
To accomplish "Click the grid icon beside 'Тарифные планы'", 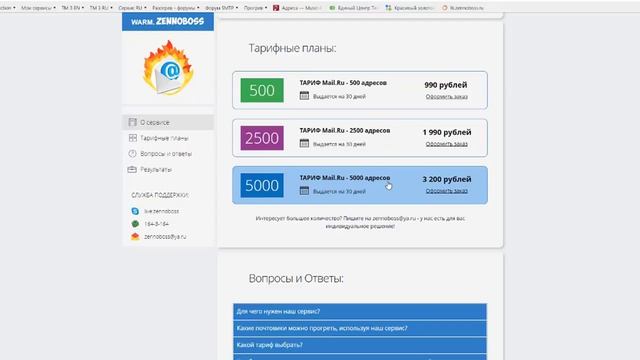I will click(x=132, y=138).
